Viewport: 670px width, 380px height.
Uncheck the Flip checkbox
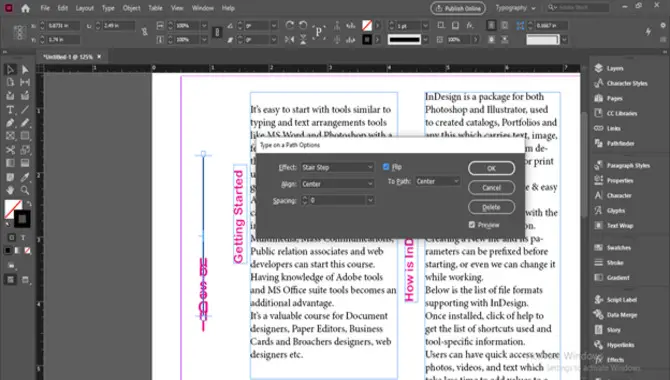(x=386, y=167)
